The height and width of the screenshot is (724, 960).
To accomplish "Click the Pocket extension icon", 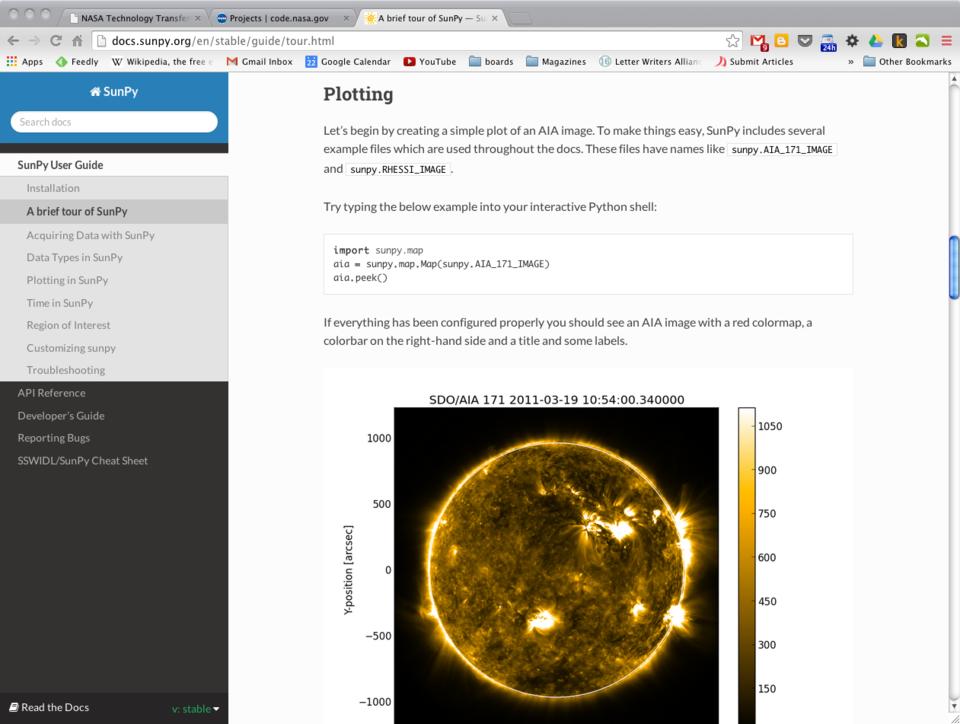I will (x=805, y=41).
